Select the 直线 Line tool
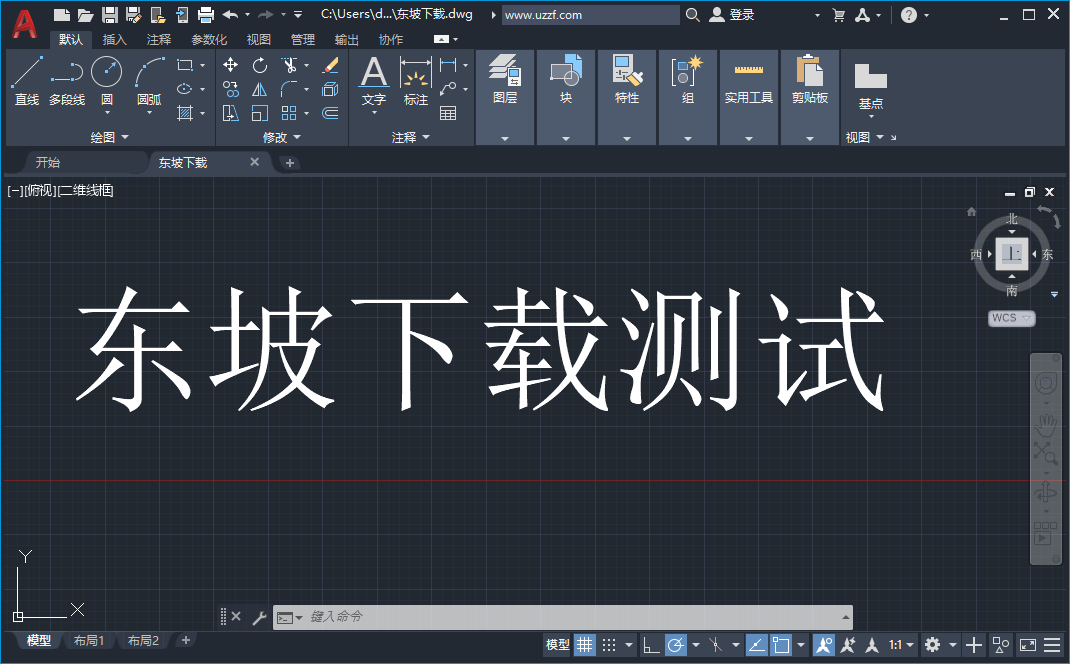1070x664 pixels. pyautogui.click(x=26, y=80)
